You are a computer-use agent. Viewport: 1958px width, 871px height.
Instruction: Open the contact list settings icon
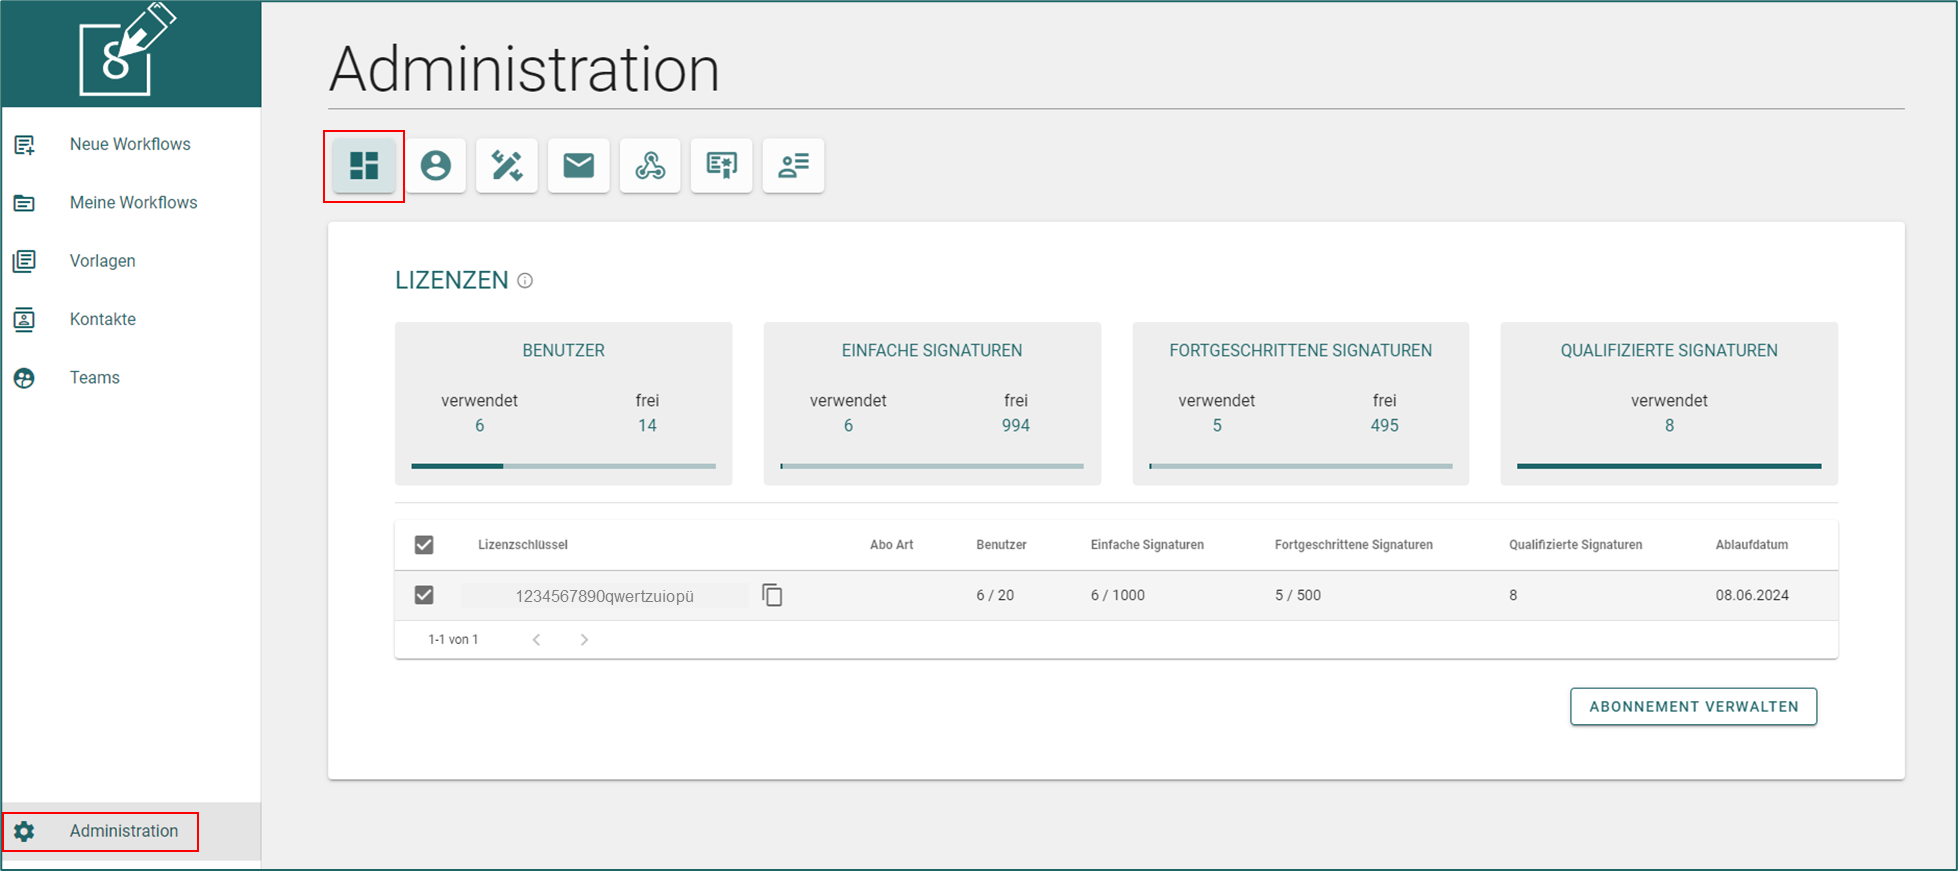point(793,166)
